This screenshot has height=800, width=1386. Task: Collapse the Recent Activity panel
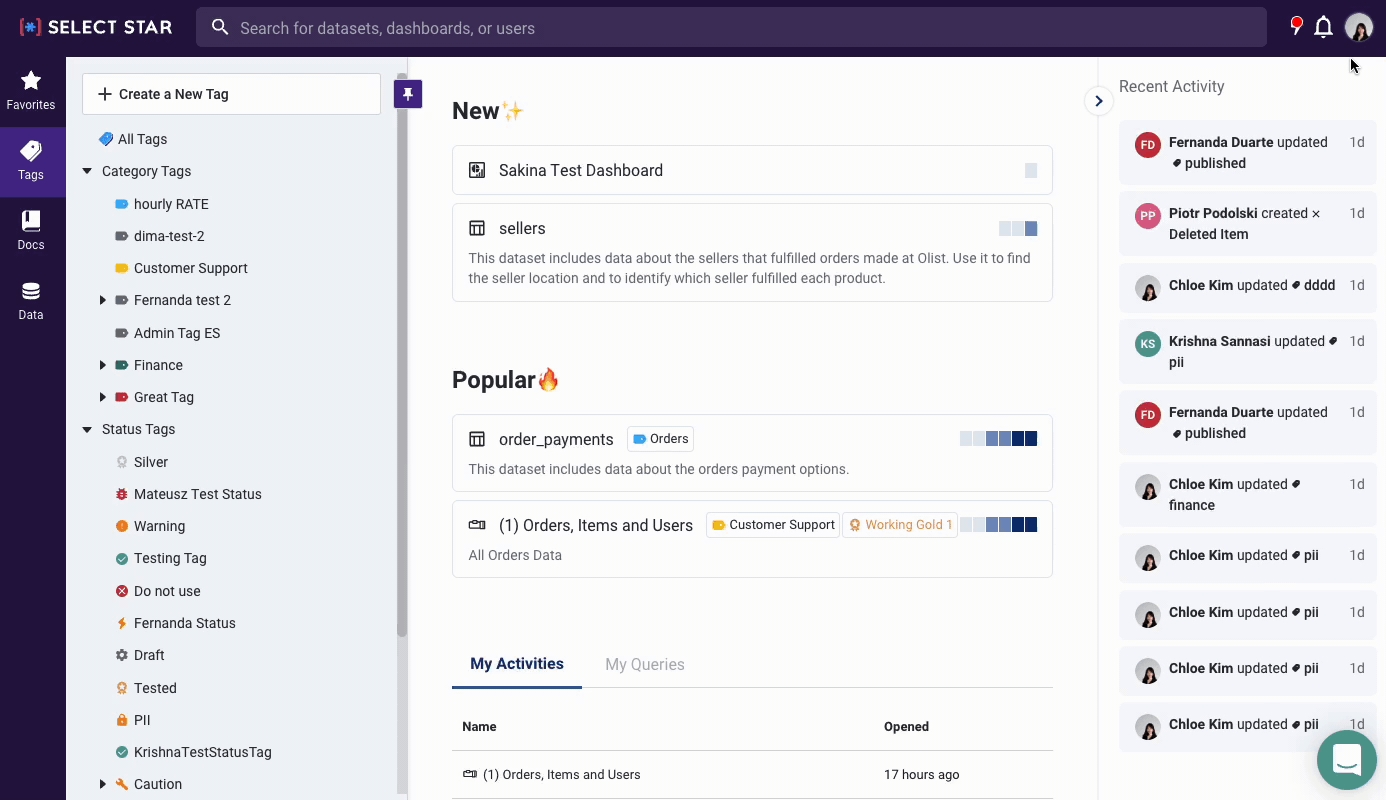click(x=1098, y=101)
